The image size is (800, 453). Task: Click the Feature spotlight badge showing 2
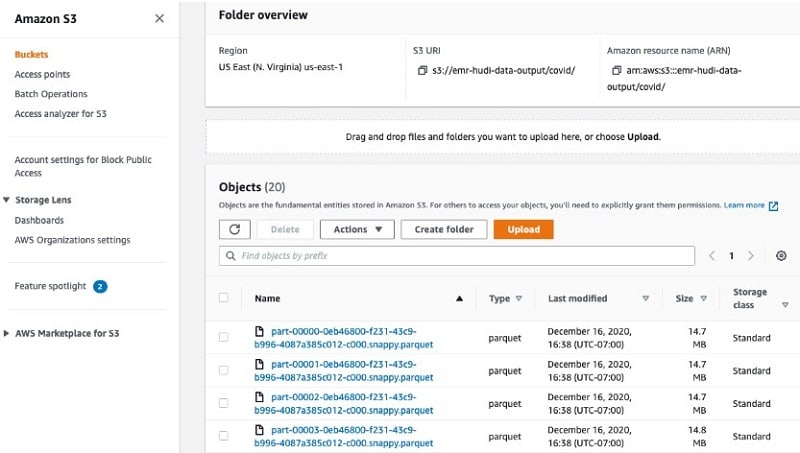(100, 286)
